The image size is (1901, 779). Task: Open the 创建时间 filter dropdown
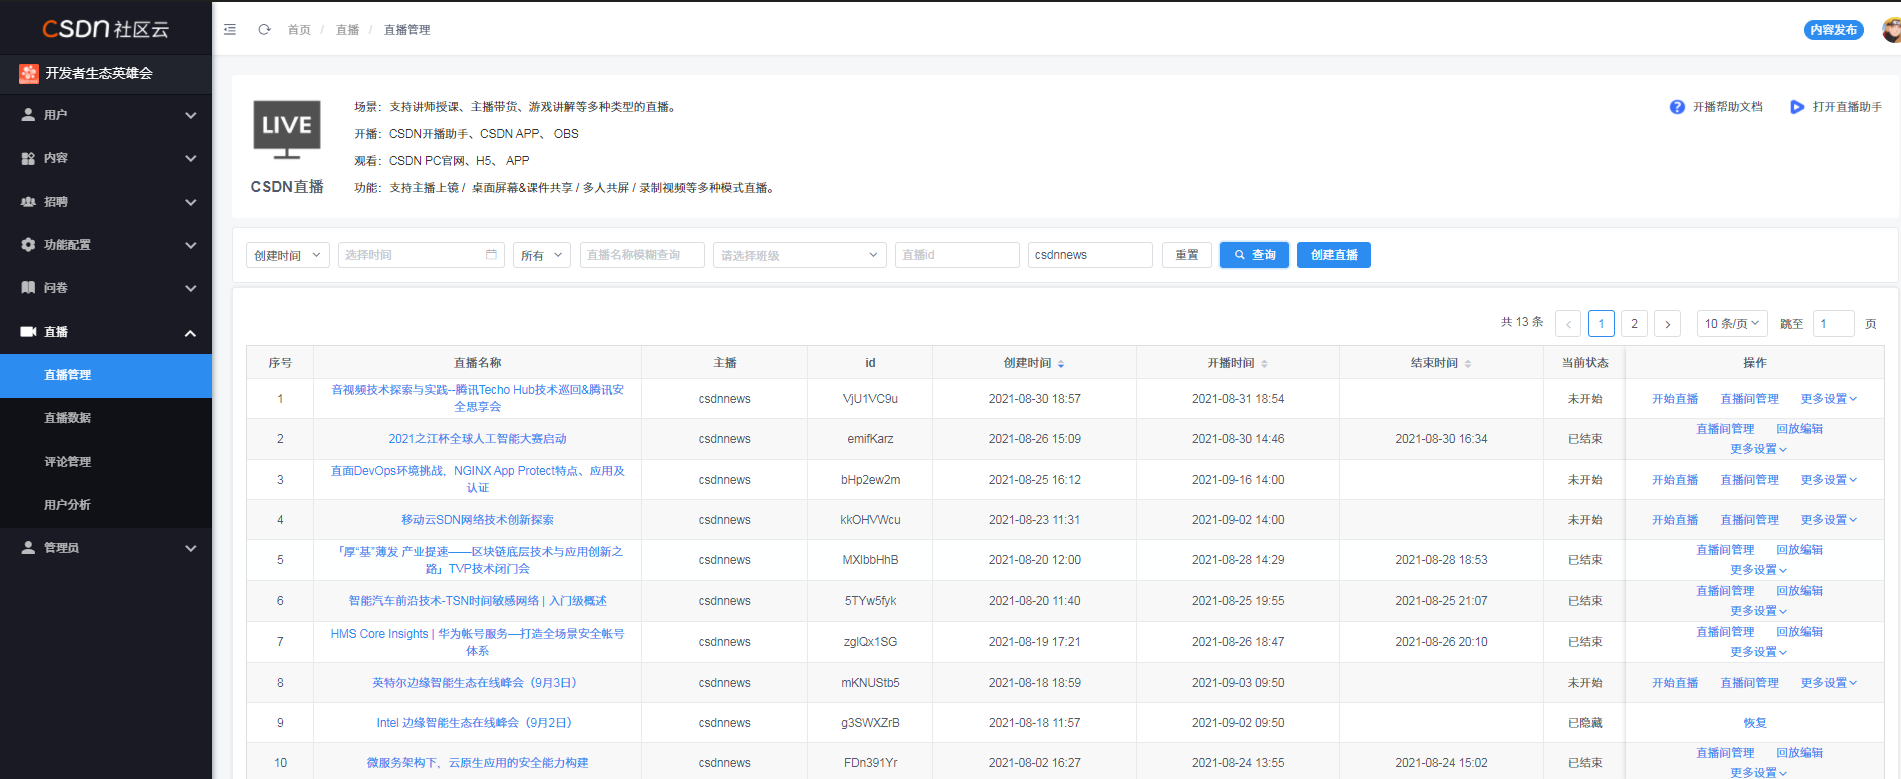click(288, 255)
